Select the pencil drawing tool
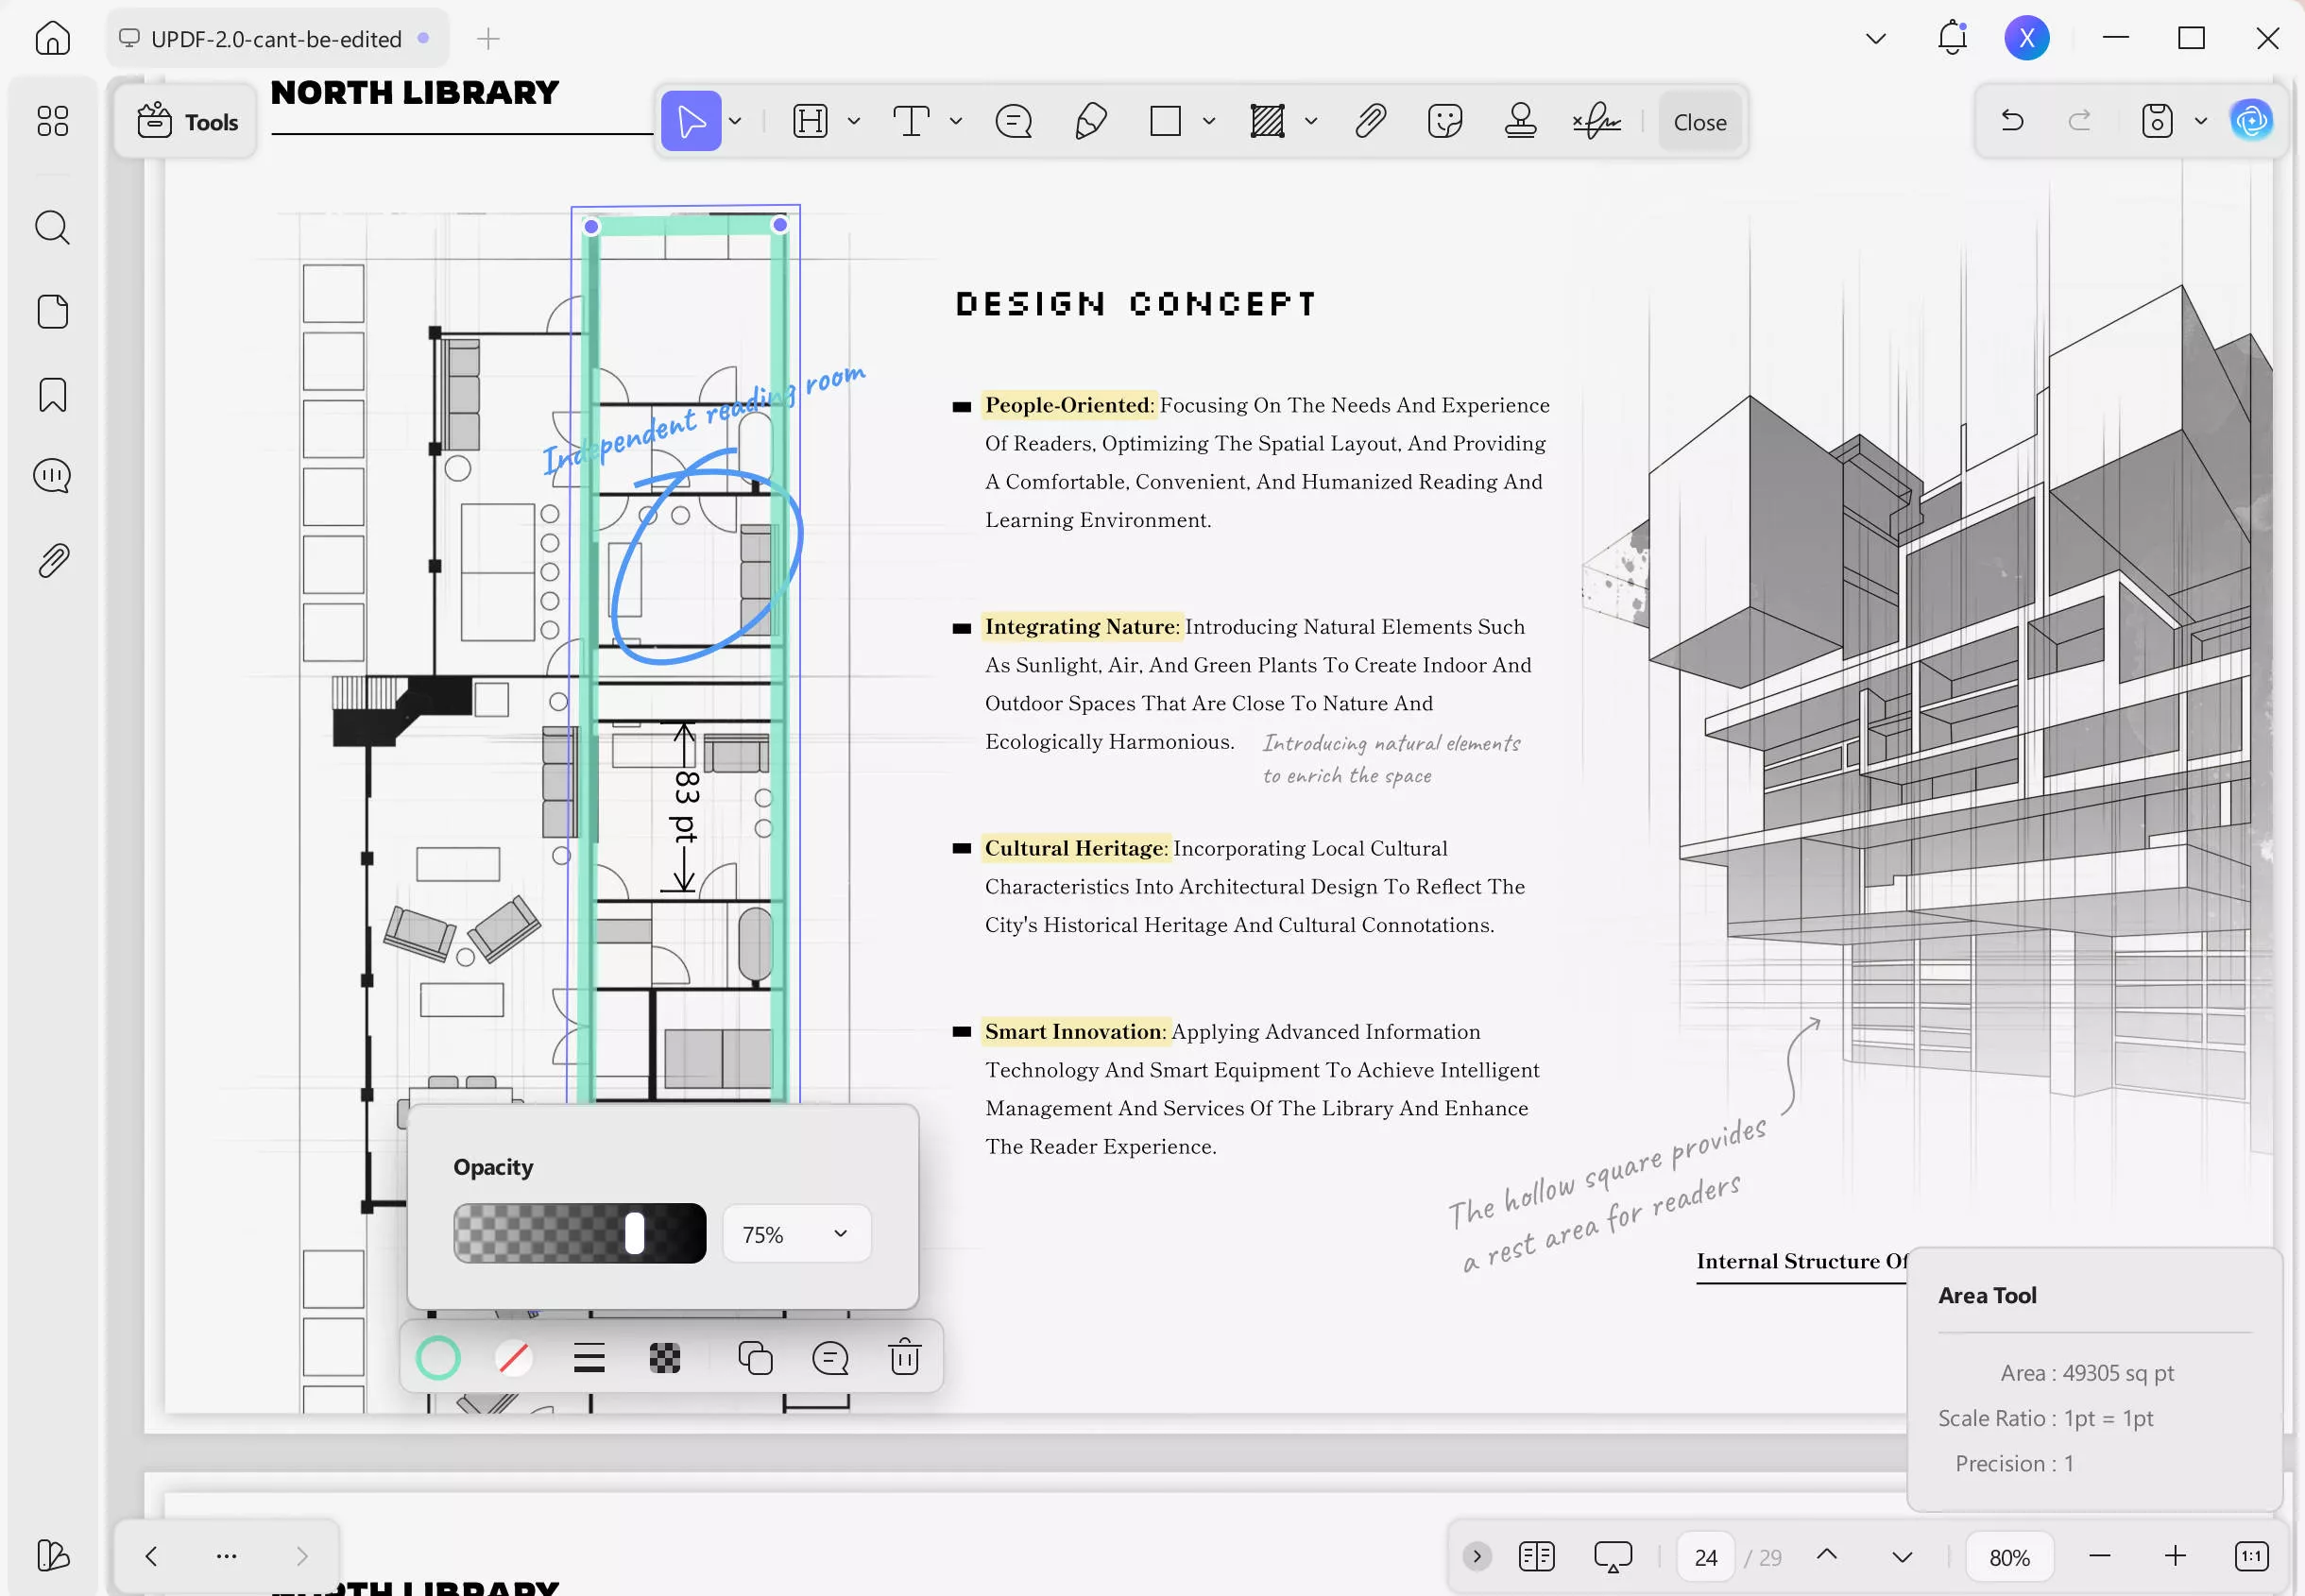 coord(1090,122)
